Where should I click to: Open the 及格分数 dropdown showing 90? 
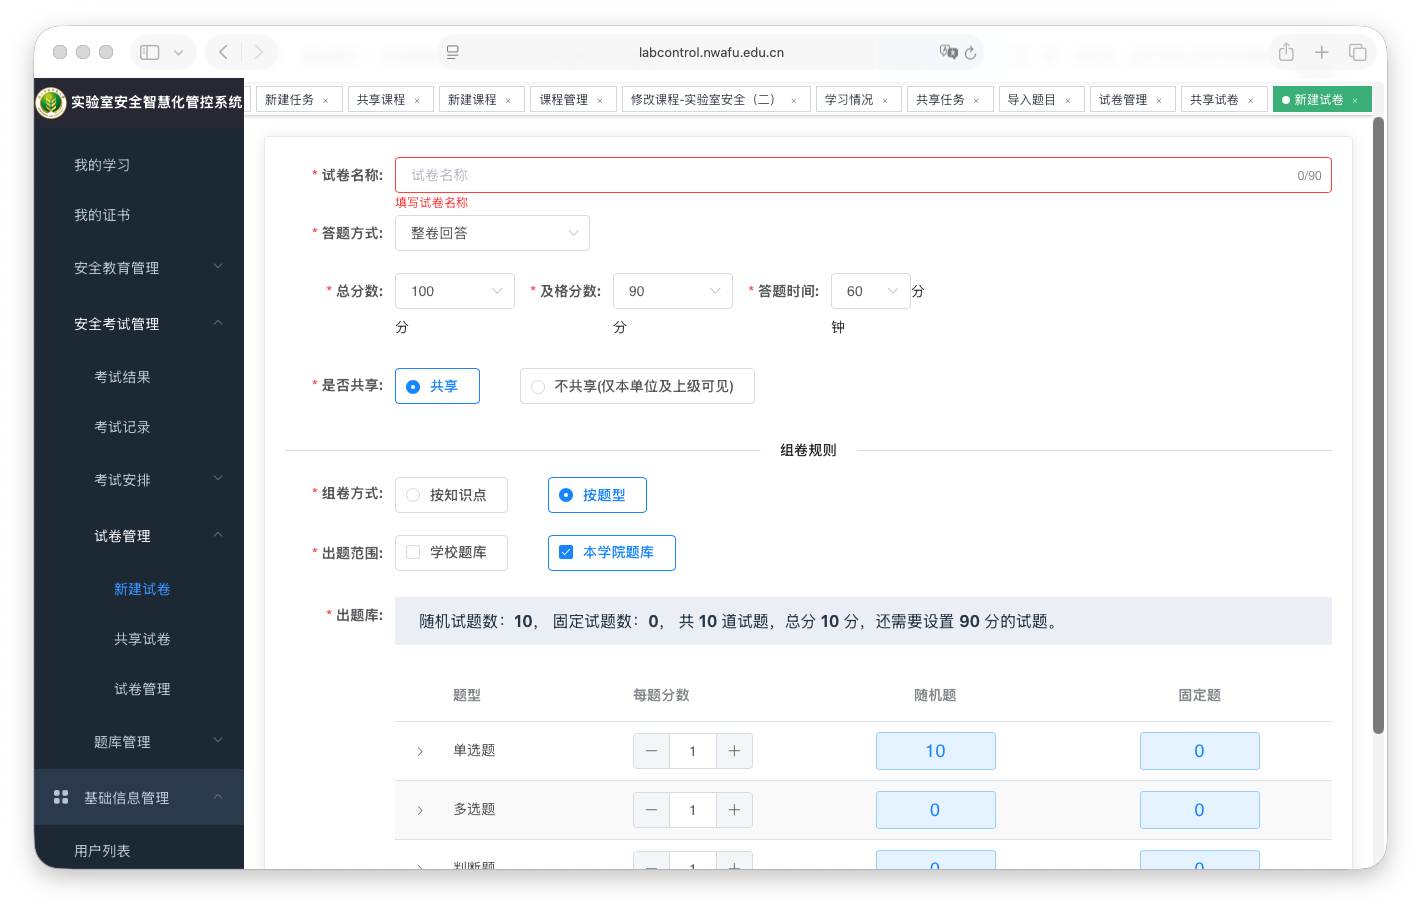[673, 291]
